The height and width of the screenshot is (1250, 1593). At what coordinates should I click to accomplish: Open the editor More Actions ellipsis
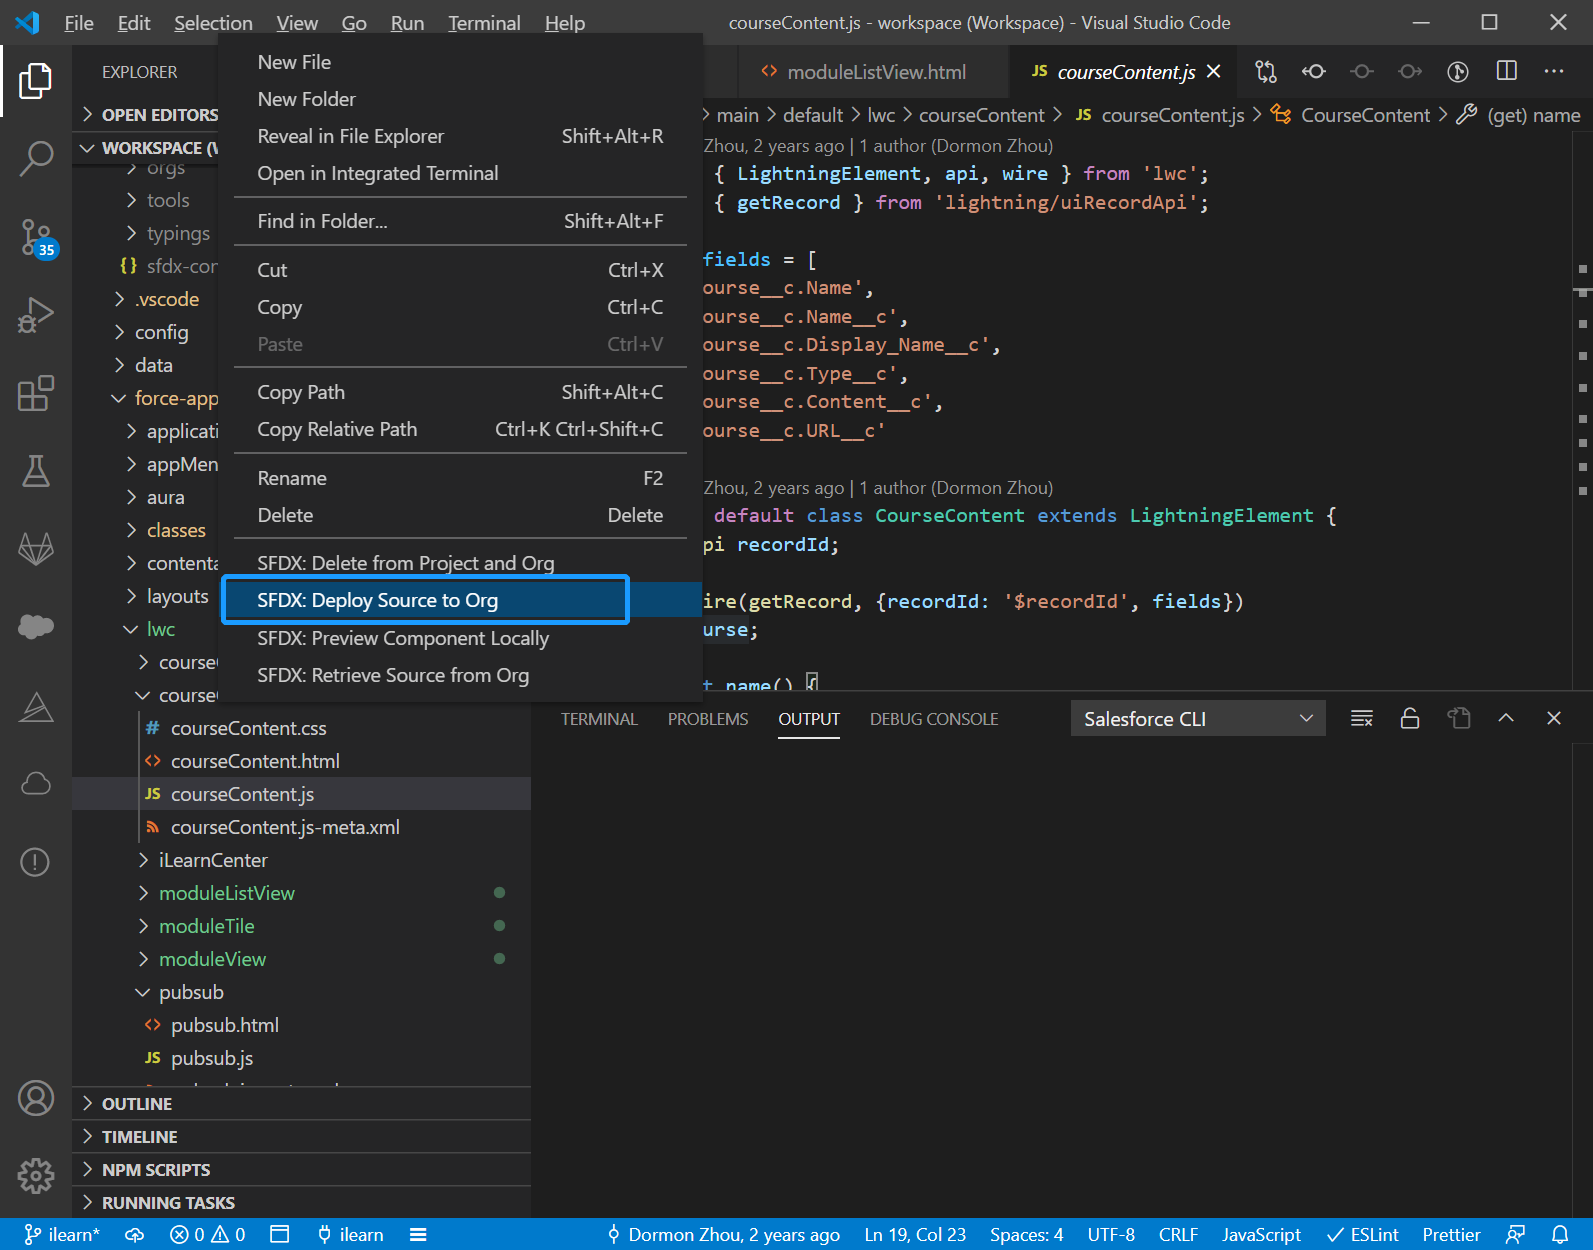pos(1554,71)
